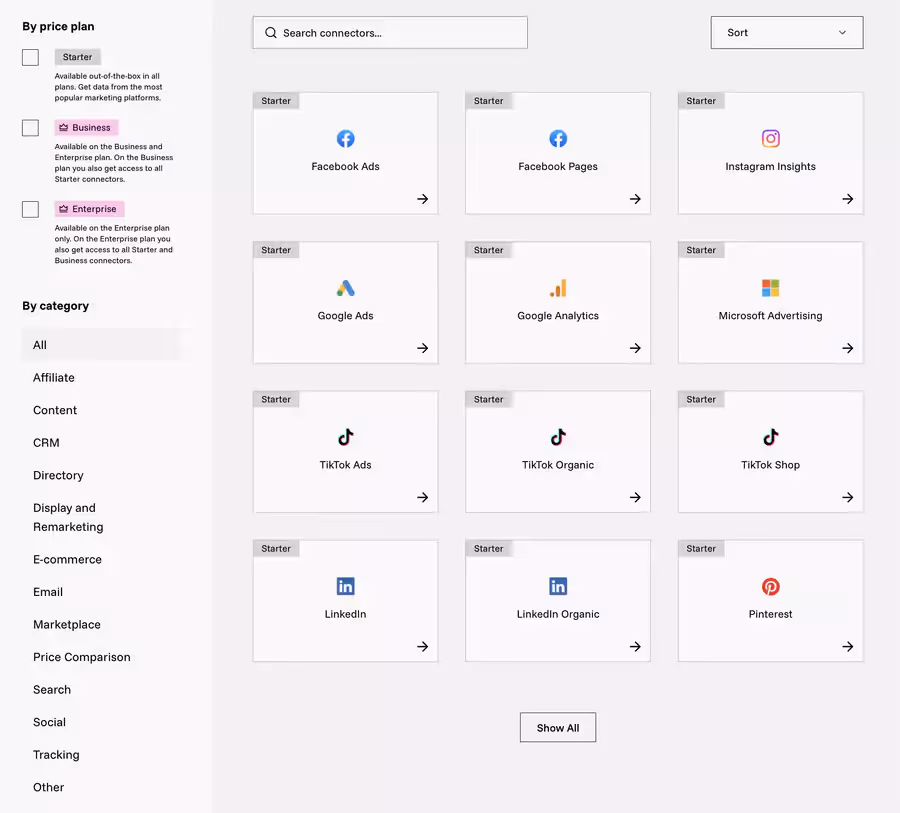900x813 pixels.
Task: Open Google Ads via its arrow icon
Action: [422, 348]
